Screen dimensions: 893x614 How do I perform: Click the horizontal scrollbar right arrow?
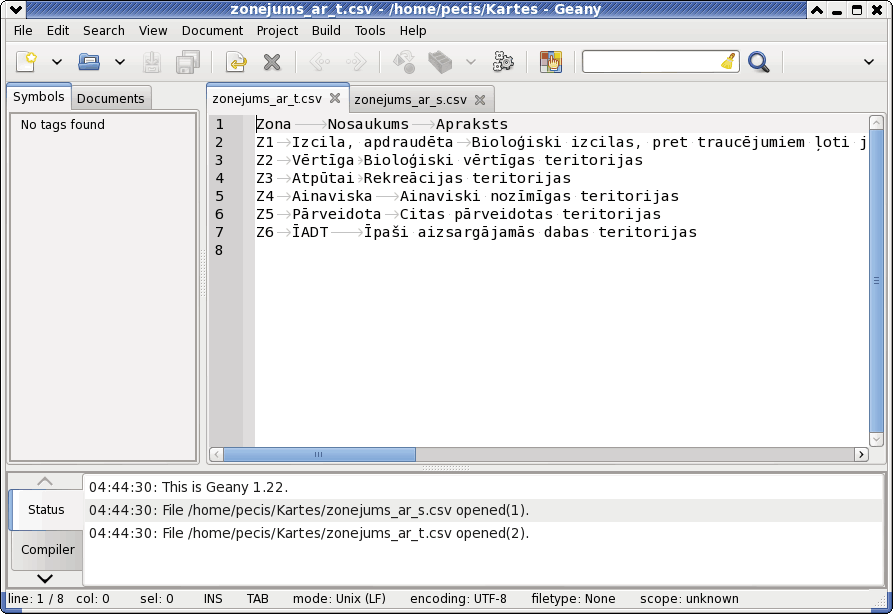(861, 454)
